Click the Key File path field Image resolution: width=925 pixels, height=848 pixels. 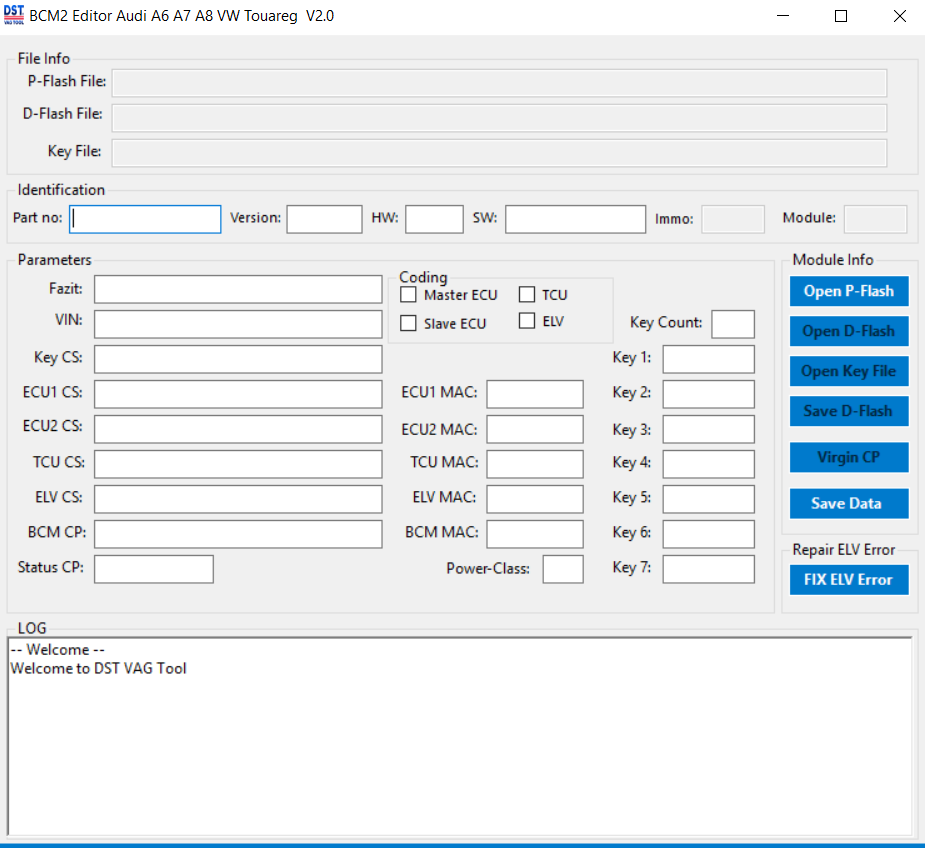499,153
